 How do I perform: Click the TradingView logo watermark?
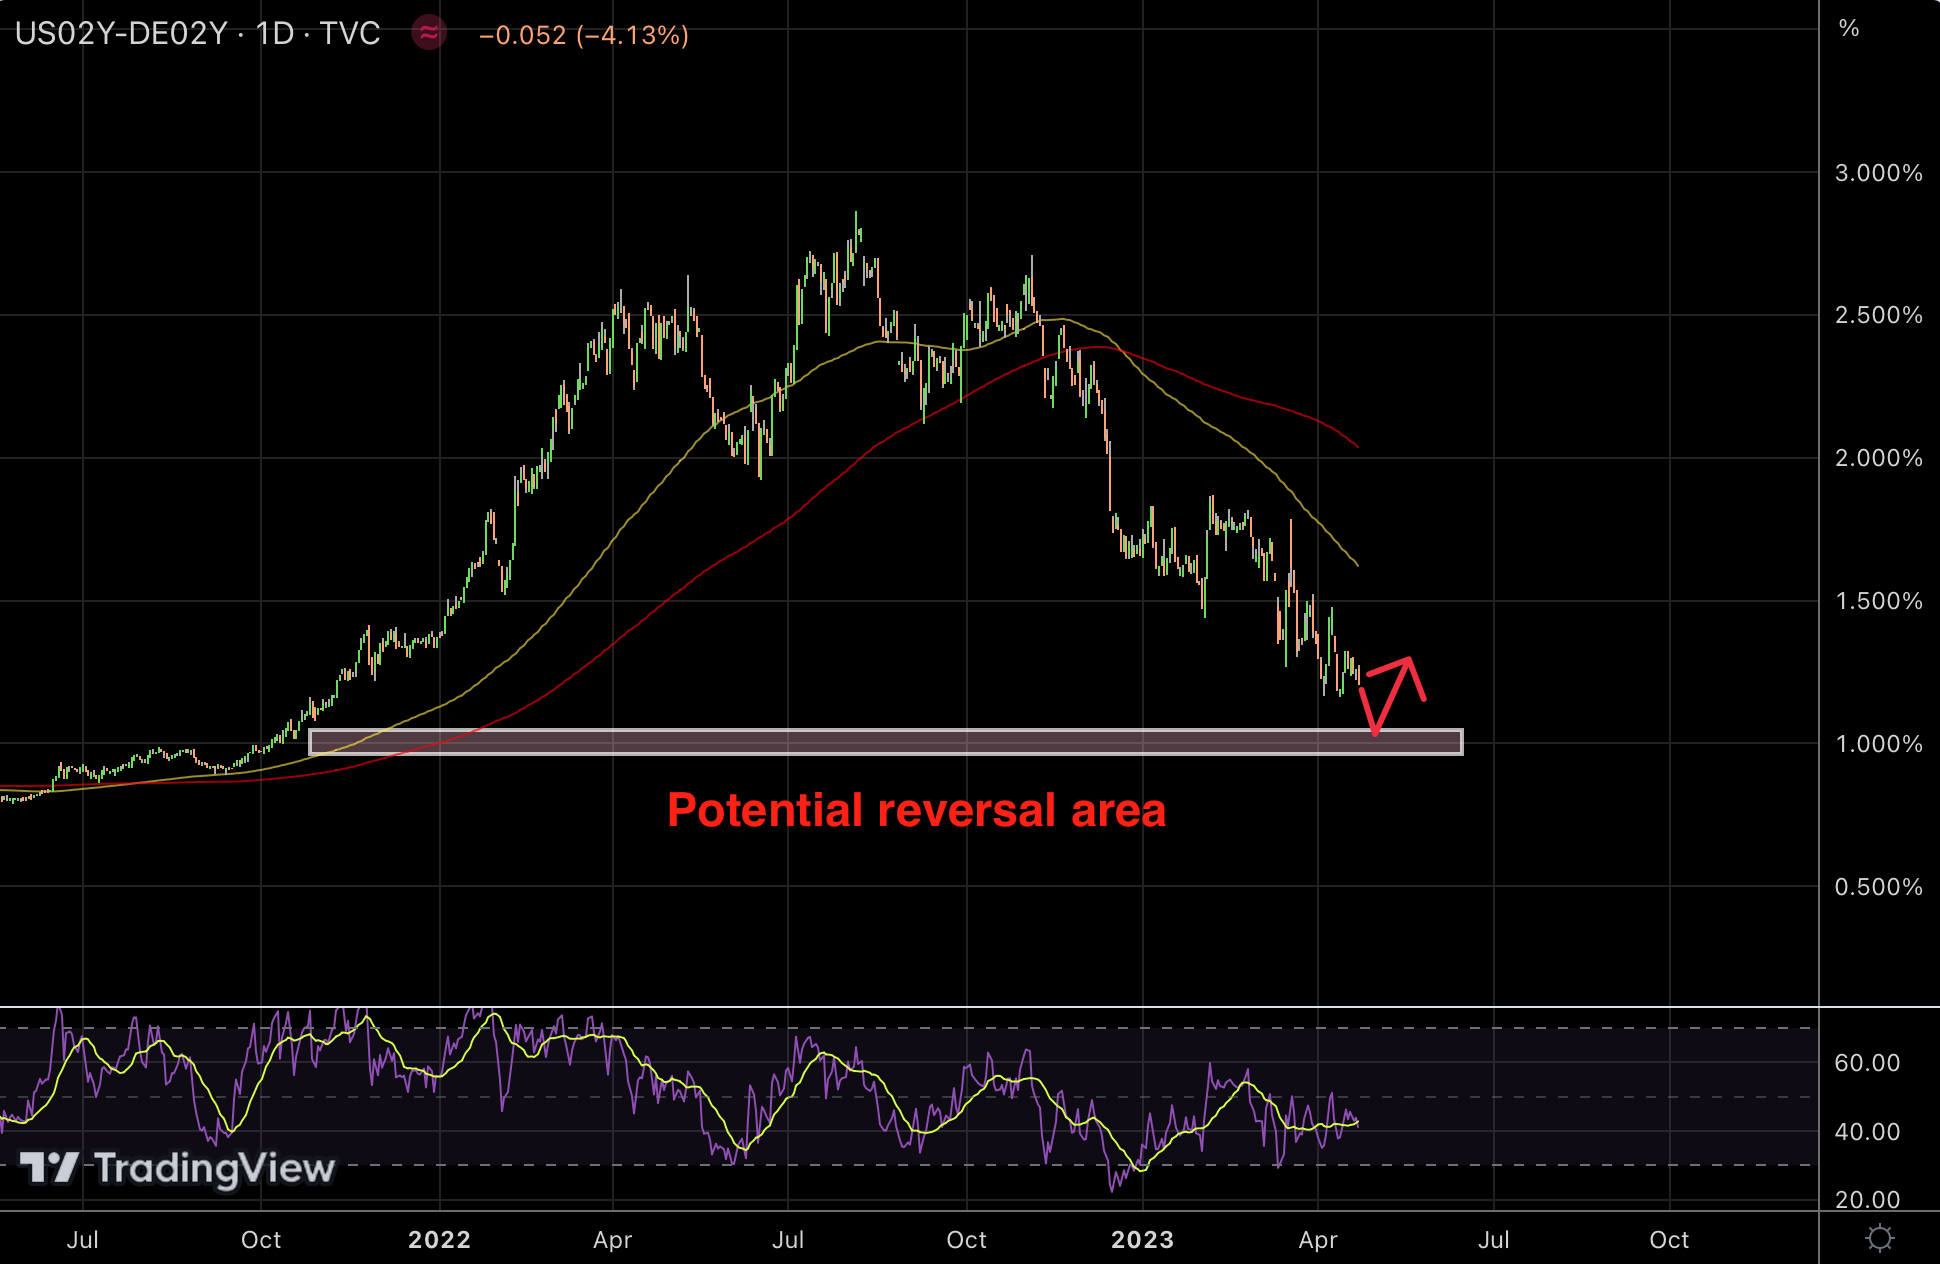pyautogui.click(x=178, y=1167)
